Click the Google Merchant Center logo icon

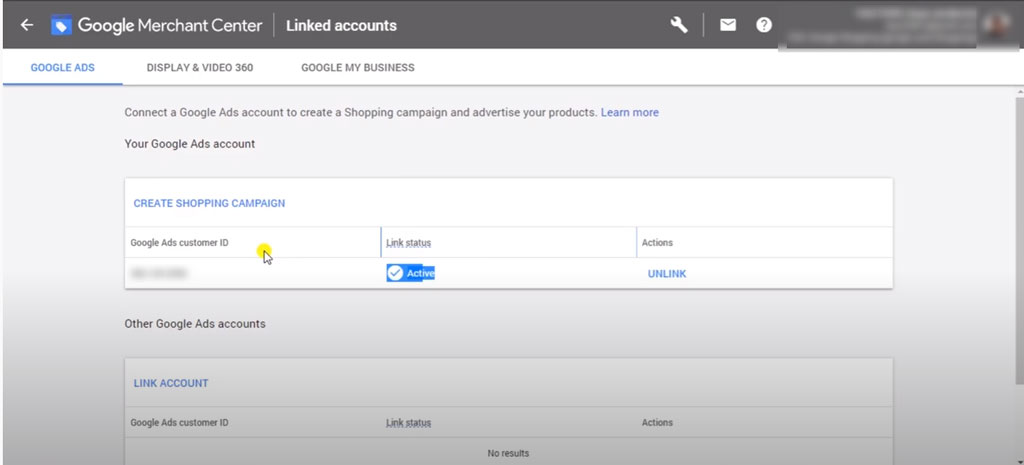pos(61,25)
